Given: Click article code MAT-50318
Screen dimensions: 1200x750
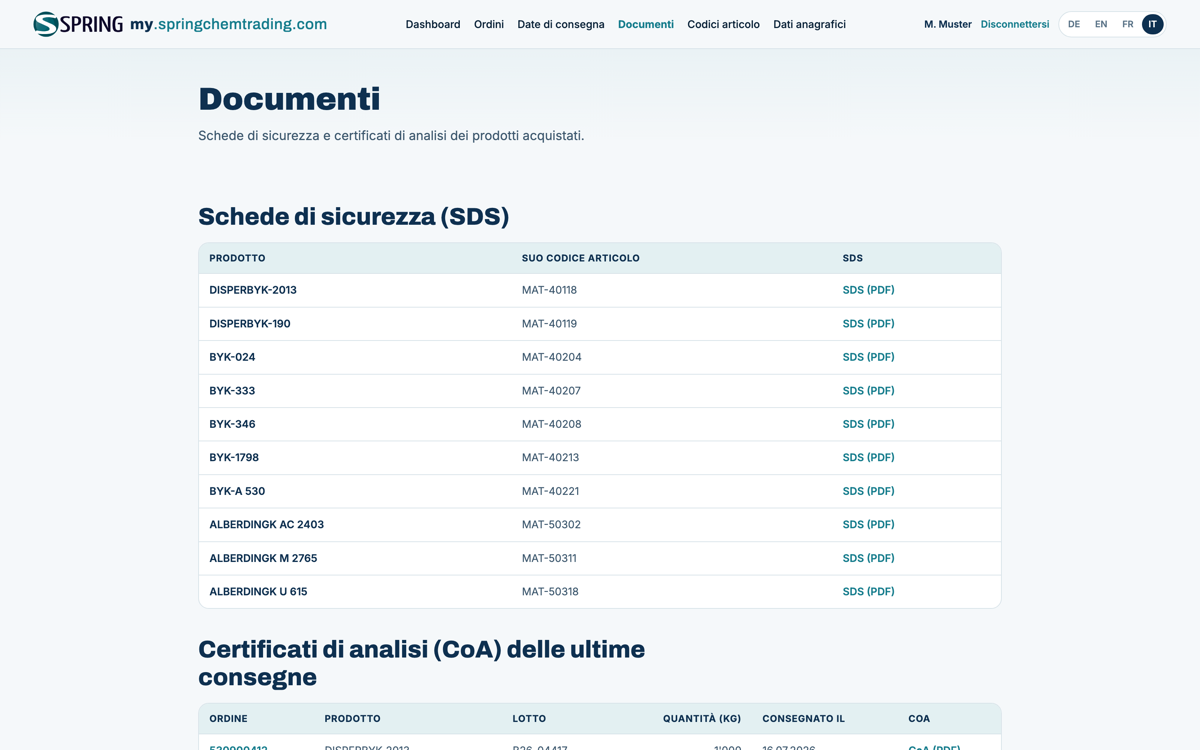Looking at the screenshot, I should 550,591.
